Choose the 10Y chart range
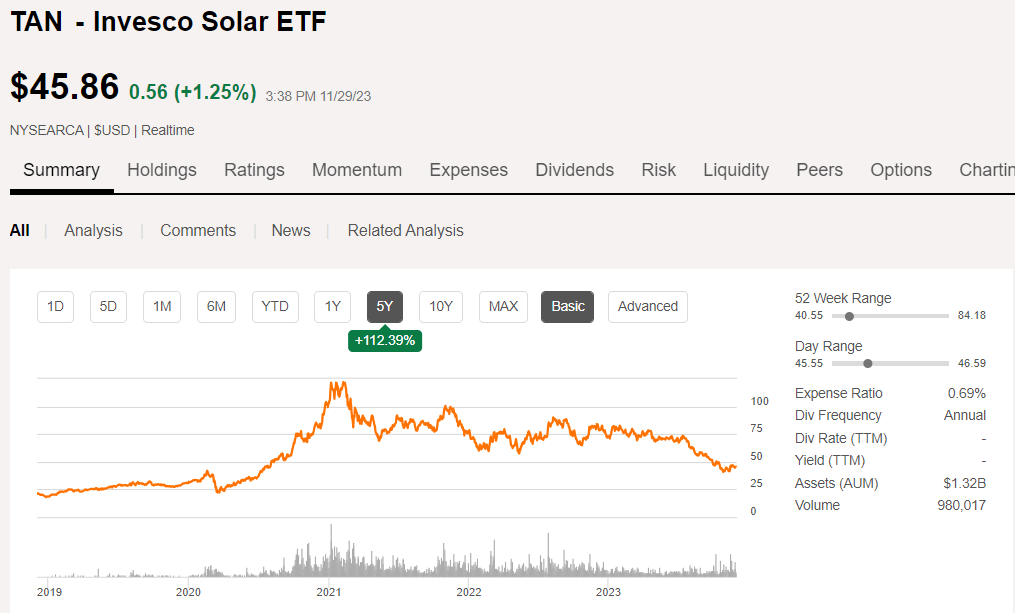1015x613 pixels. pyautogui.click(x=441, y=307)
